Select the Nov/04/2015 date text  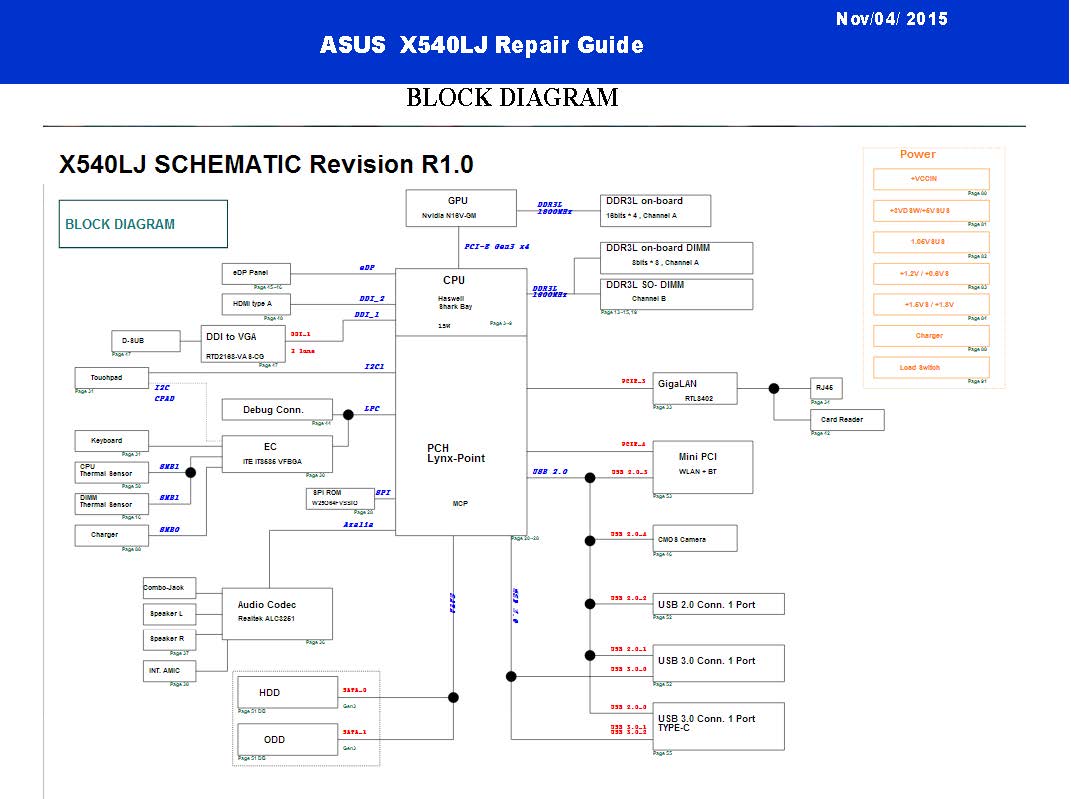891,19
